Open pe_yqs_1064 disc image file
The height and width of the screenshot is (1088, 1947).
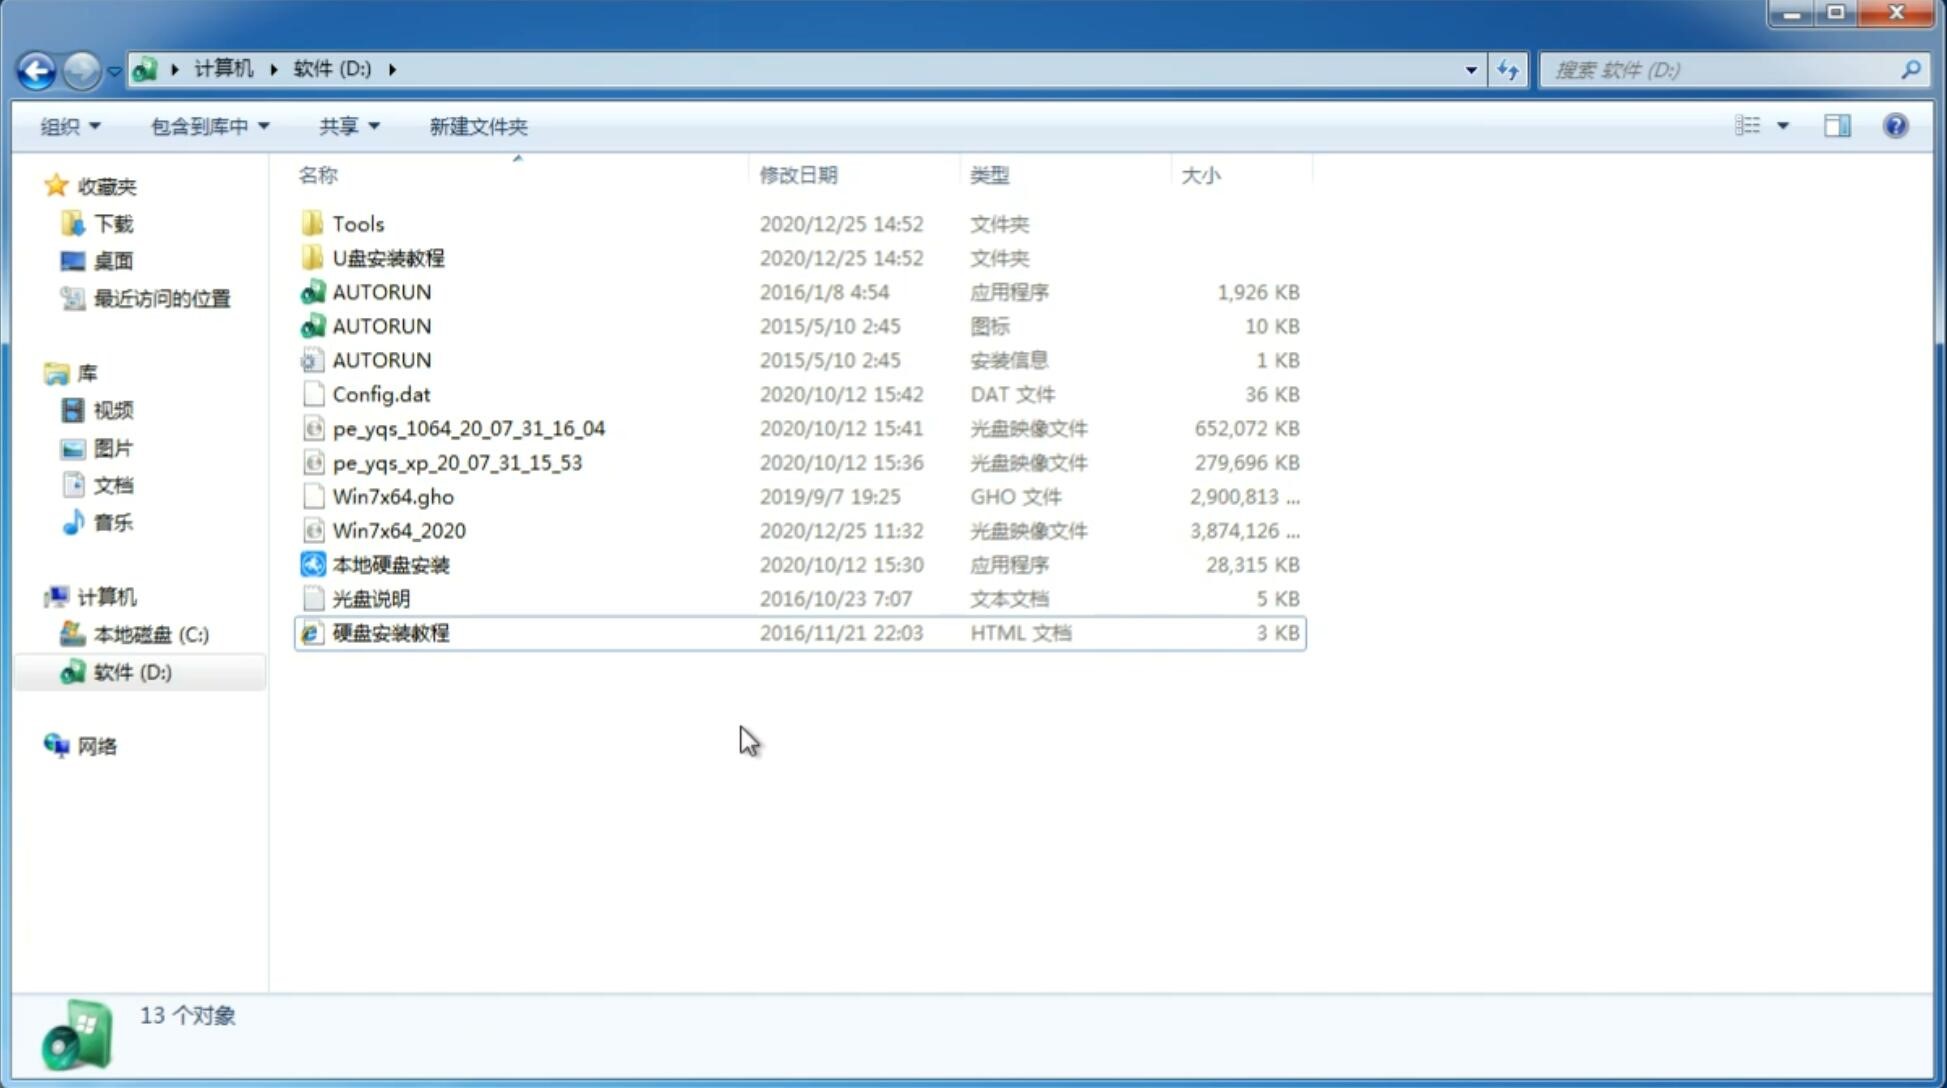click(468, 428)
